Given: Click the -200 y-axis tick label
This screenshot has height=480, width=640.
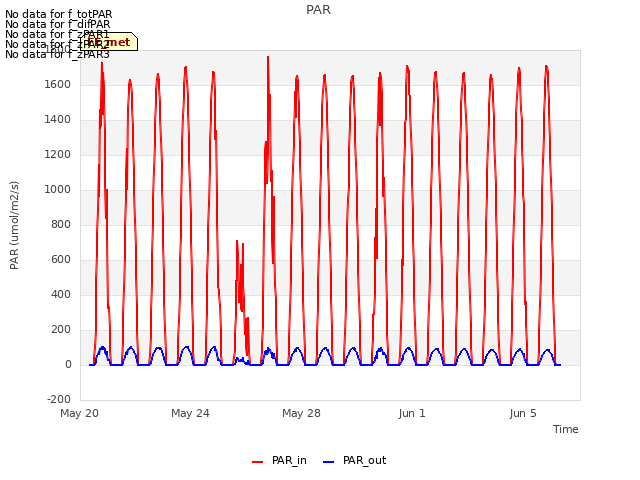Looking at the screenshot, I should tap(59, 400).
